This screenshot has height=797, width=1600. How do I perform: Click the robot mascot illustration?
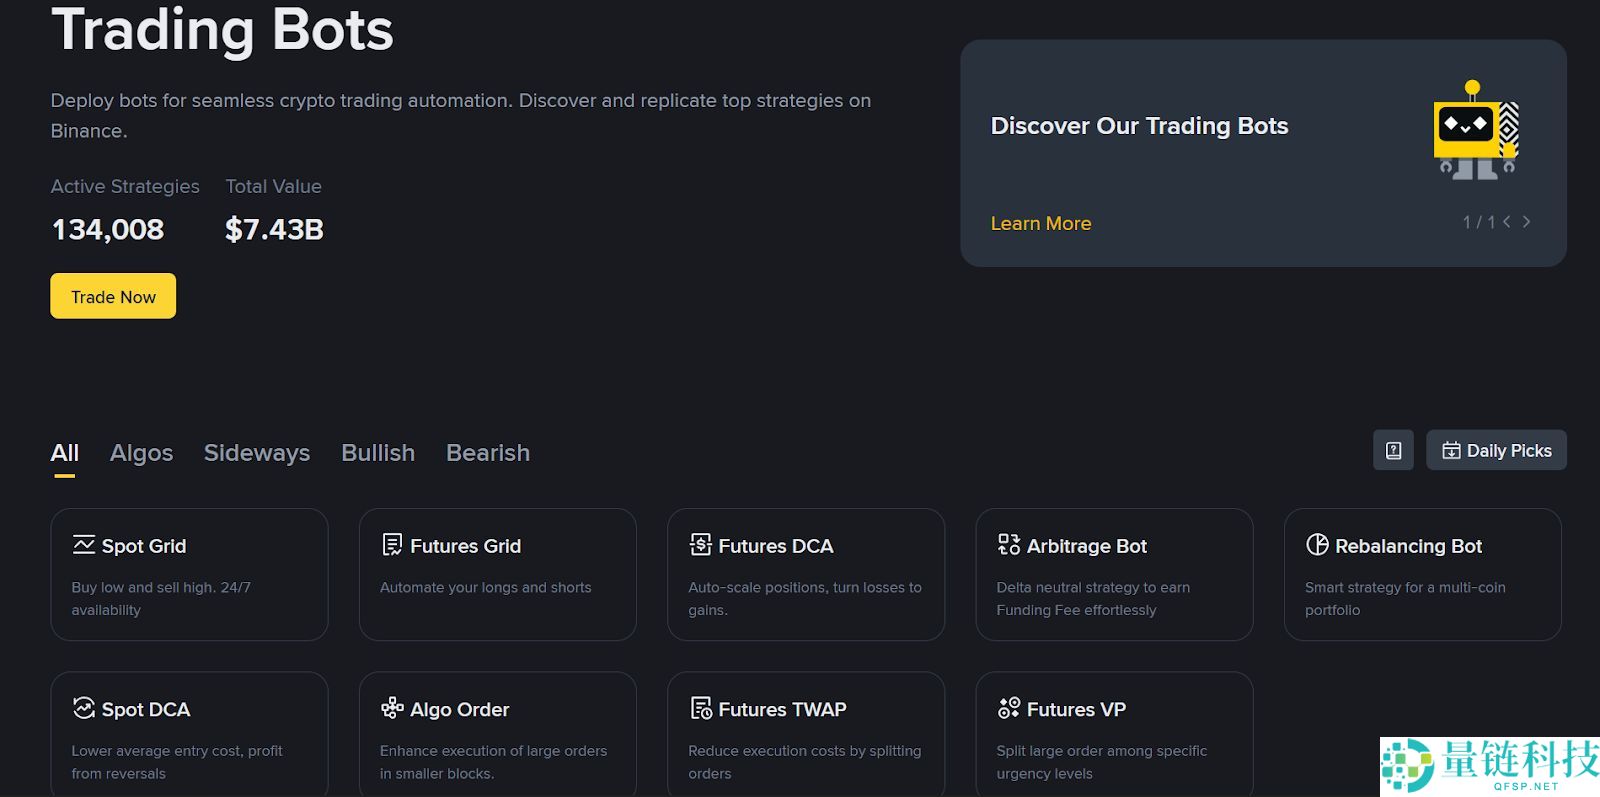point(1475,131)
